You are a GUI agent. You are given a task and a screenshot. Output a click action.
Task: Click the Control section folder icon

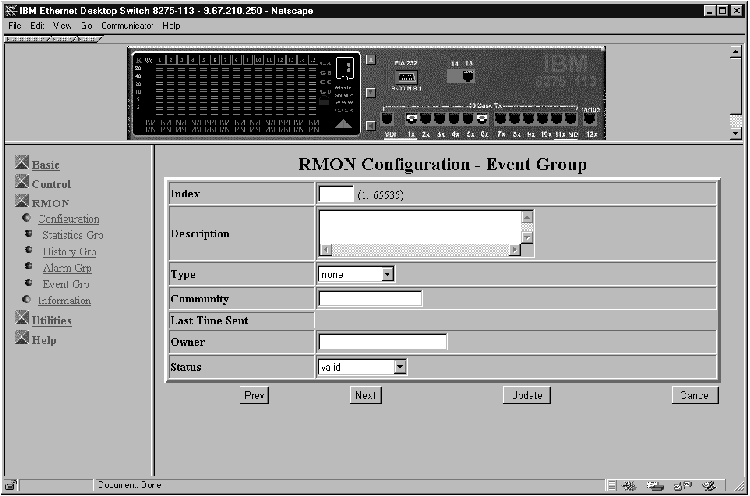[x=22, y=184]
